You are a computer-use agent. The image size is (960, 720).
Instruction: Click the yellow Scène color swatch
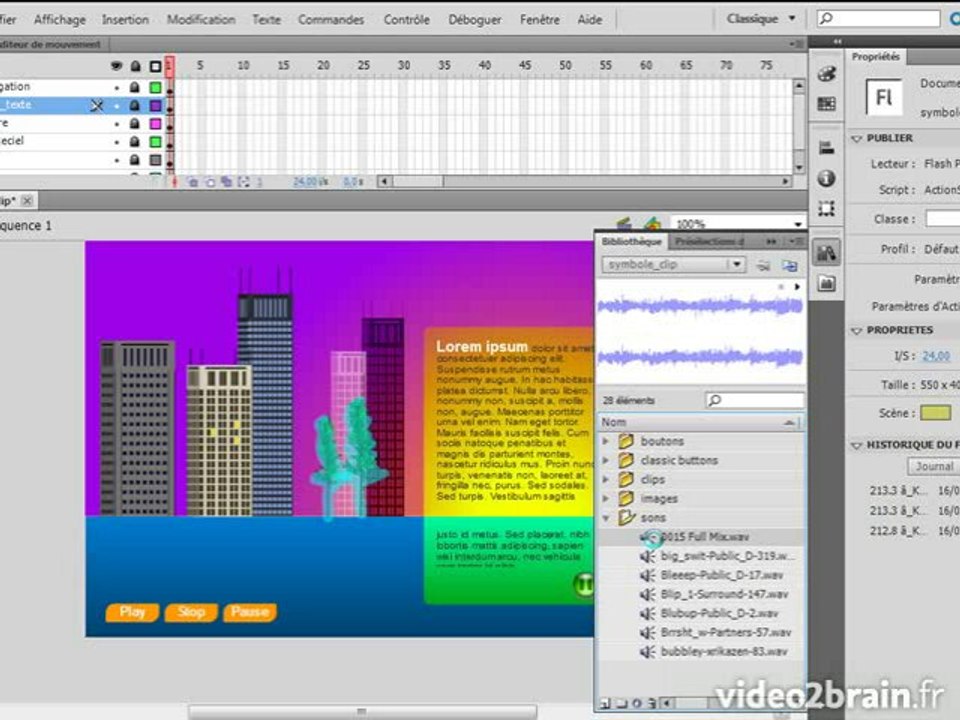936,413
